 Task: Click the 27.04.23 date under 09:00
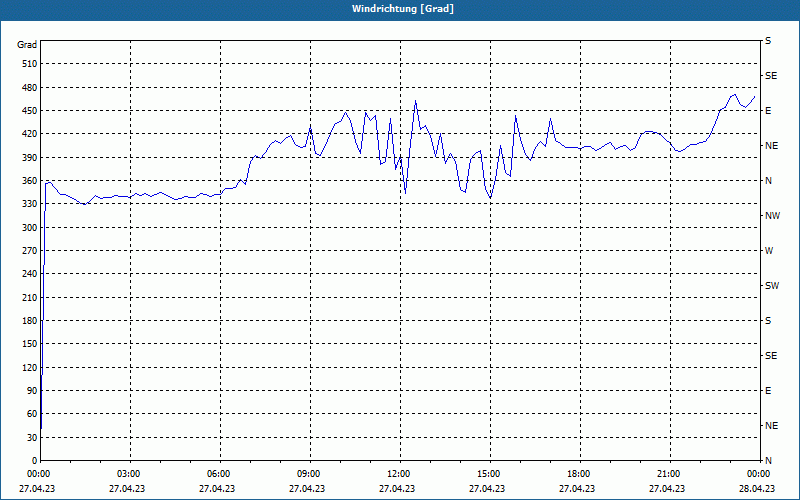tap(307, 488)
